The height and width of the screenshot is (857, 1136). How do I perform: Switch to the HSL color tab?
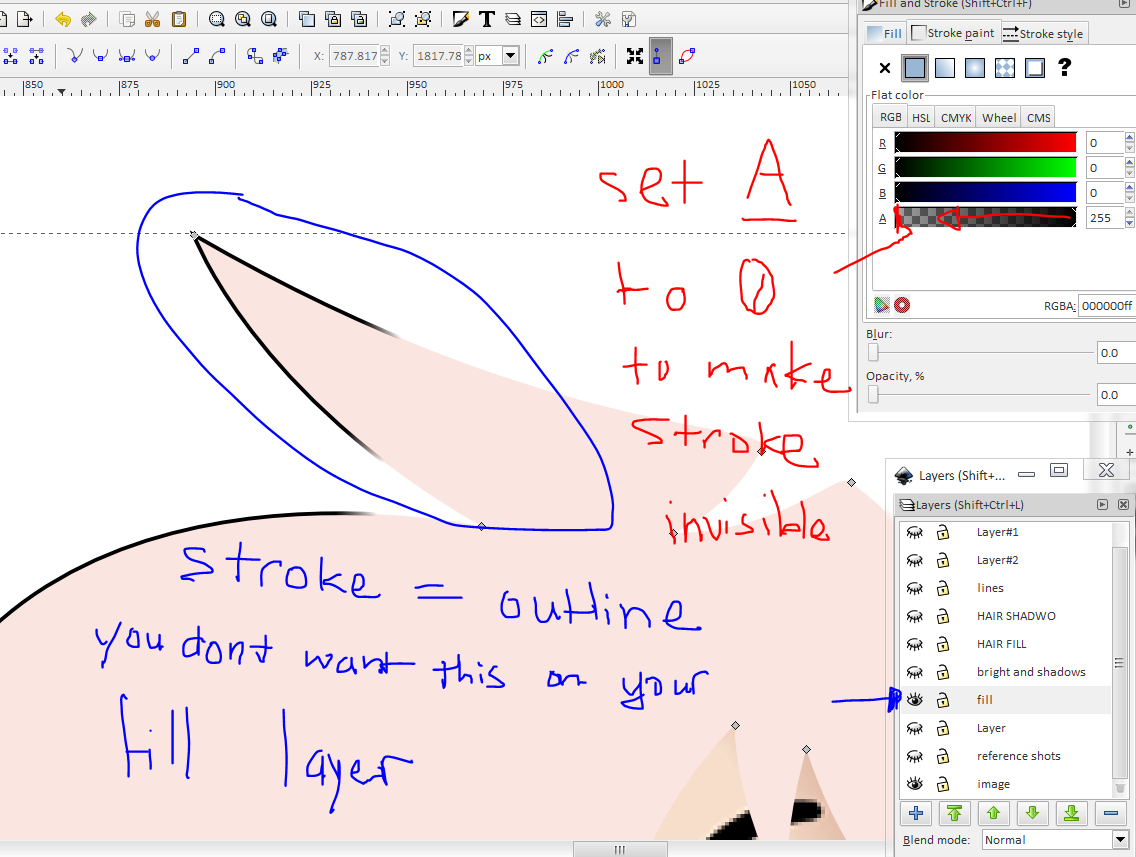[921, 117]
